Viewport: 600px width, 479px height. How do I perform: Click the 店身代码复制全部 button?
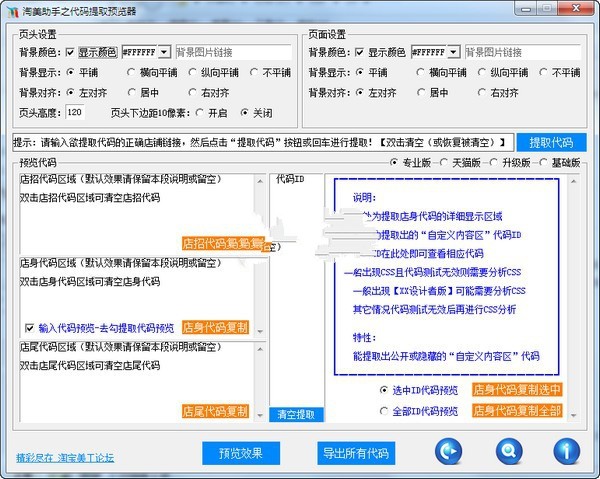click(517, 411)
